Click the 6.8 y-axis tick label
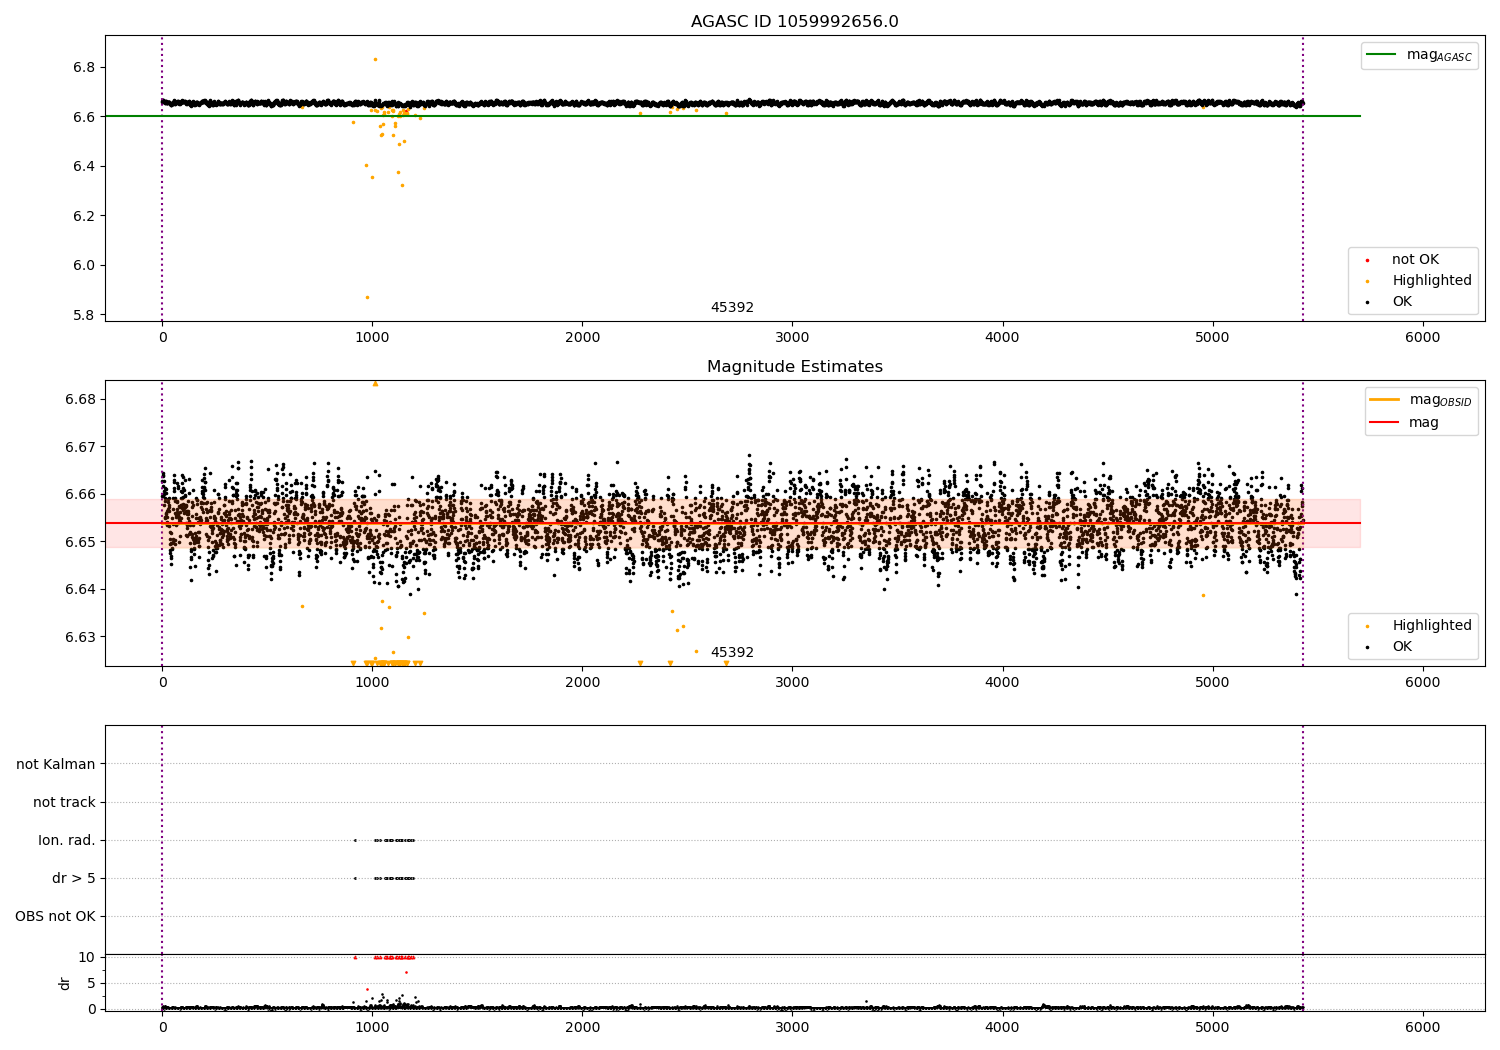This screenshot has height=1050, width=1500. [84, 68]
